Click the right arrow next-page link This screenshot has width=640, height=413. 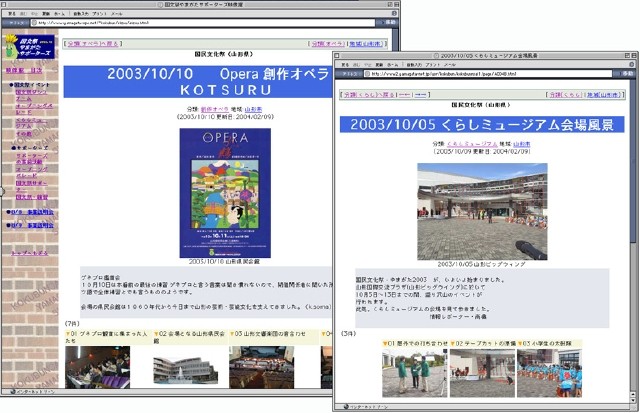[420, 95]
